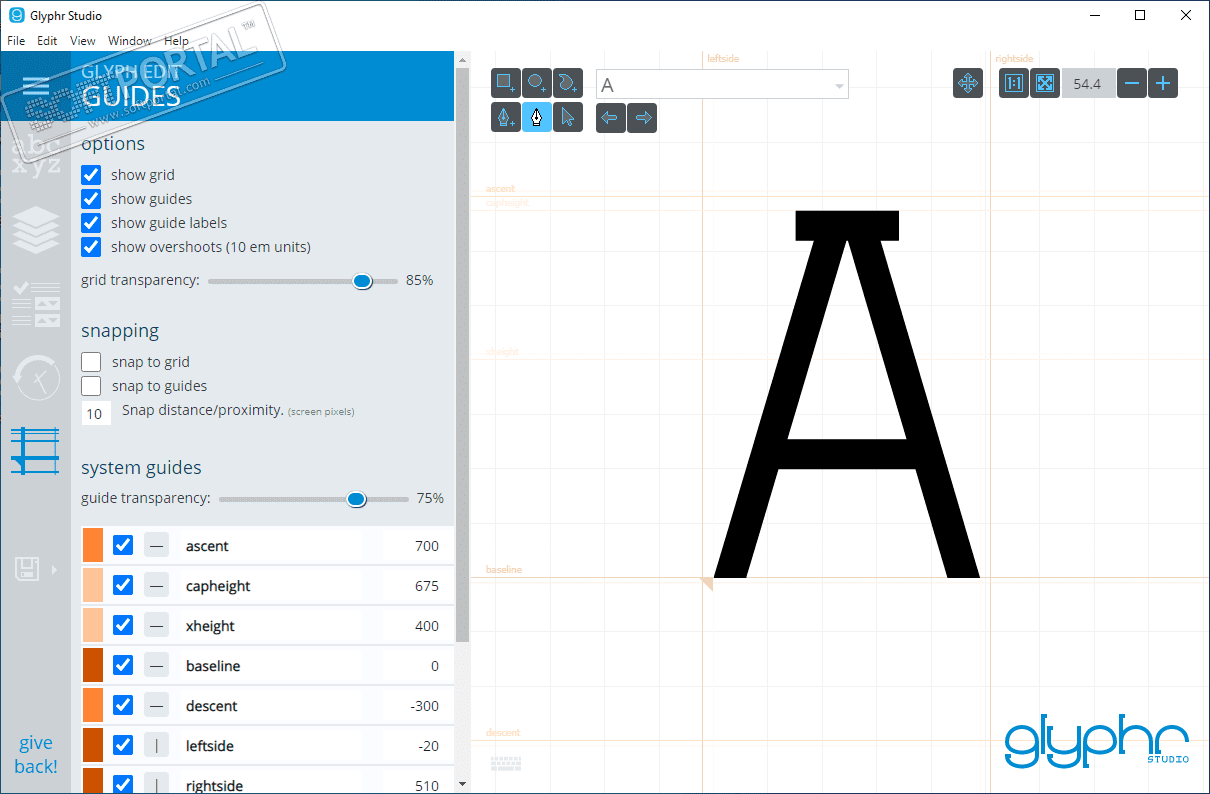Screen dimensions: 1210x794
Task: Click the baseline guide dark orange color swatch
Action: pyautogui.click(x=92, y=666)
